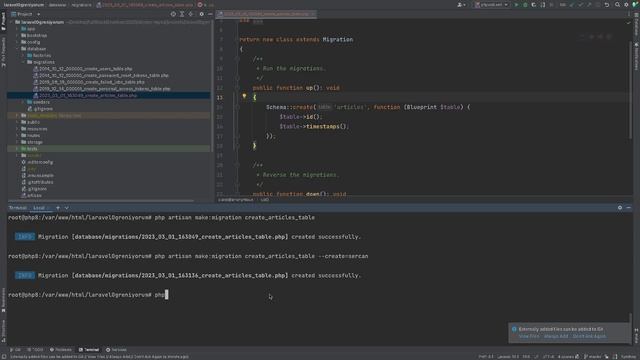
Task: Open the Services tool window tab
Action: coord(116,350)
